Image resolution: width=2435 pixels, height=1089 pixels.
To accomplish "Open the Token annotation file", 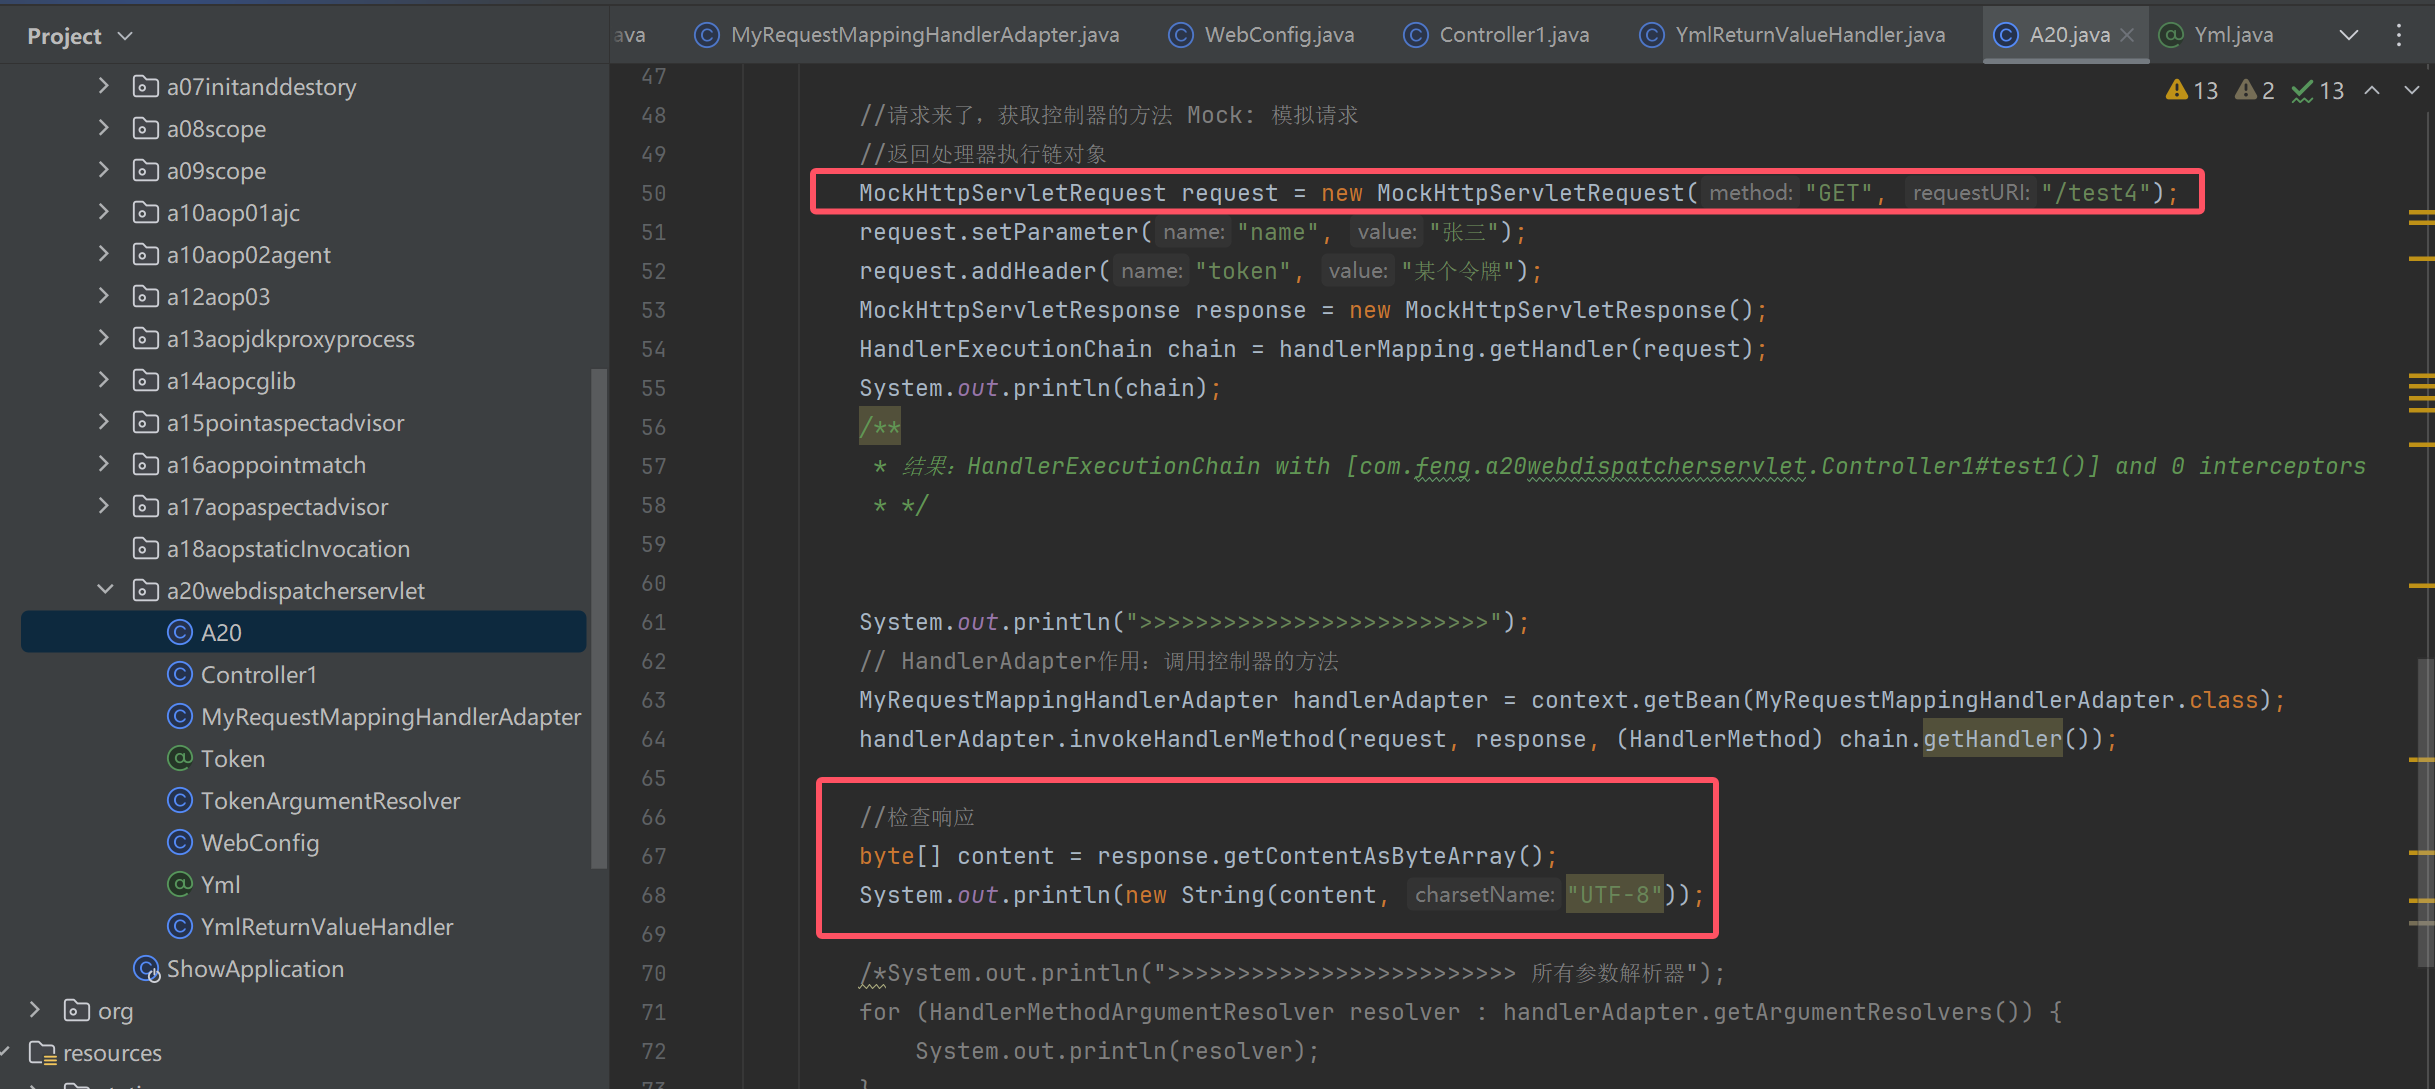I will [232, 759].
